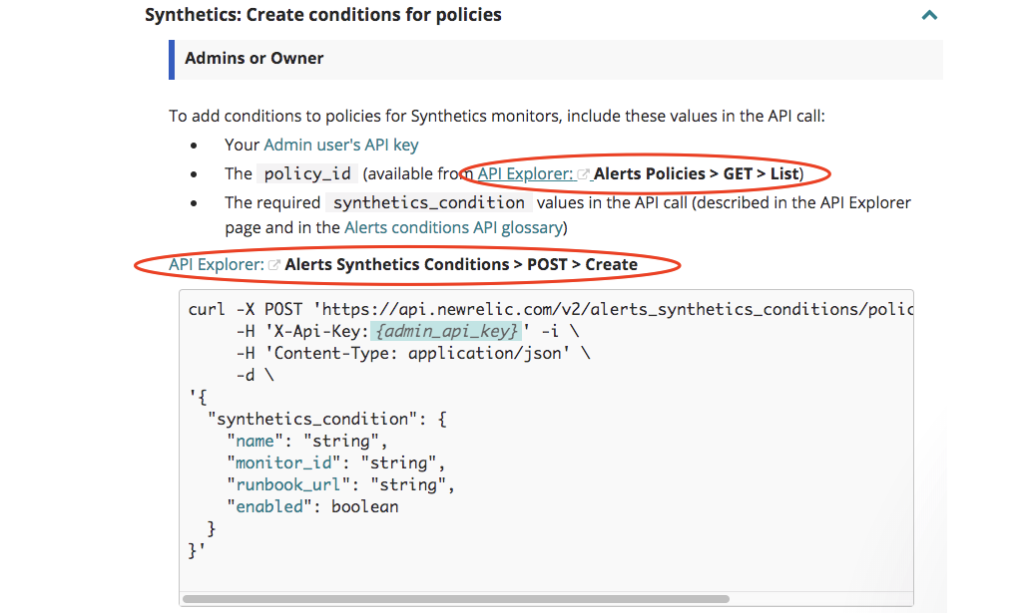Viewport: 1024px width, 613px height.
Task: Click the bullet point beside Admin user's API key
Action: [x=193, y=145]
